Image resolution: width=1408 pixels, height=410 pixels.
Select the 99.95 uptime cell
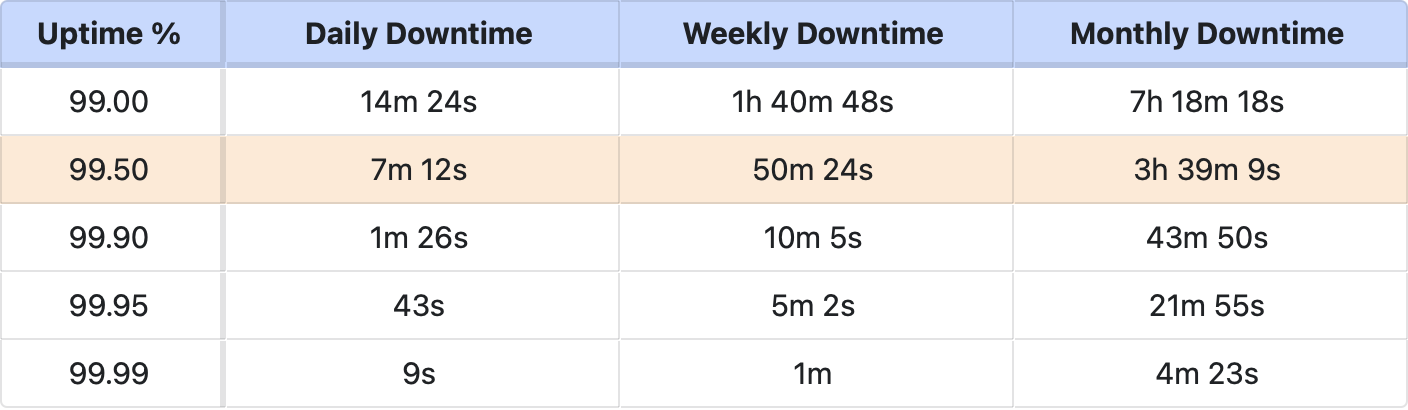[110, 305]
